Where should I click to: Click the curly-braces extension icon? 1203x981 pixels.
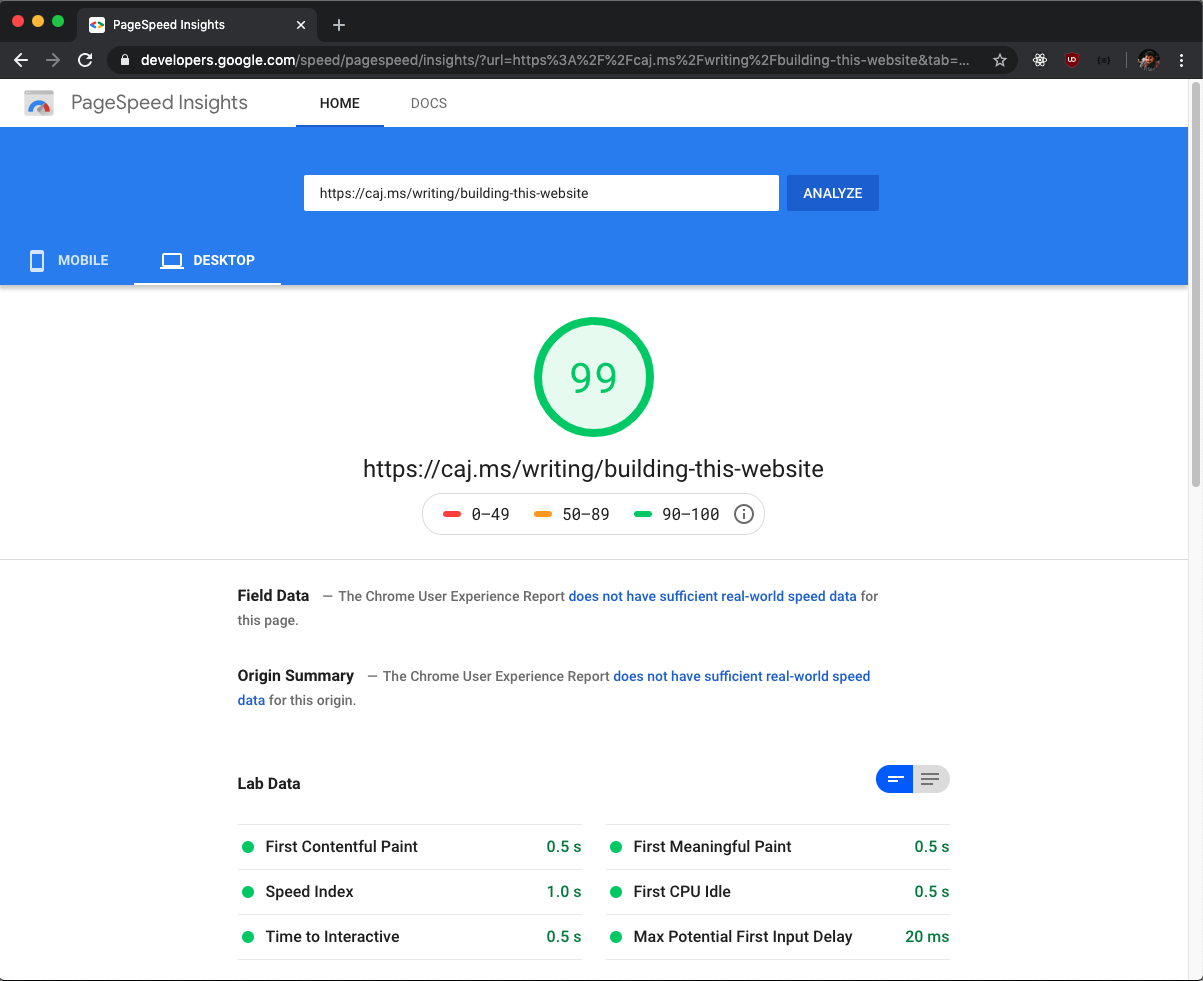(1104, 60)
